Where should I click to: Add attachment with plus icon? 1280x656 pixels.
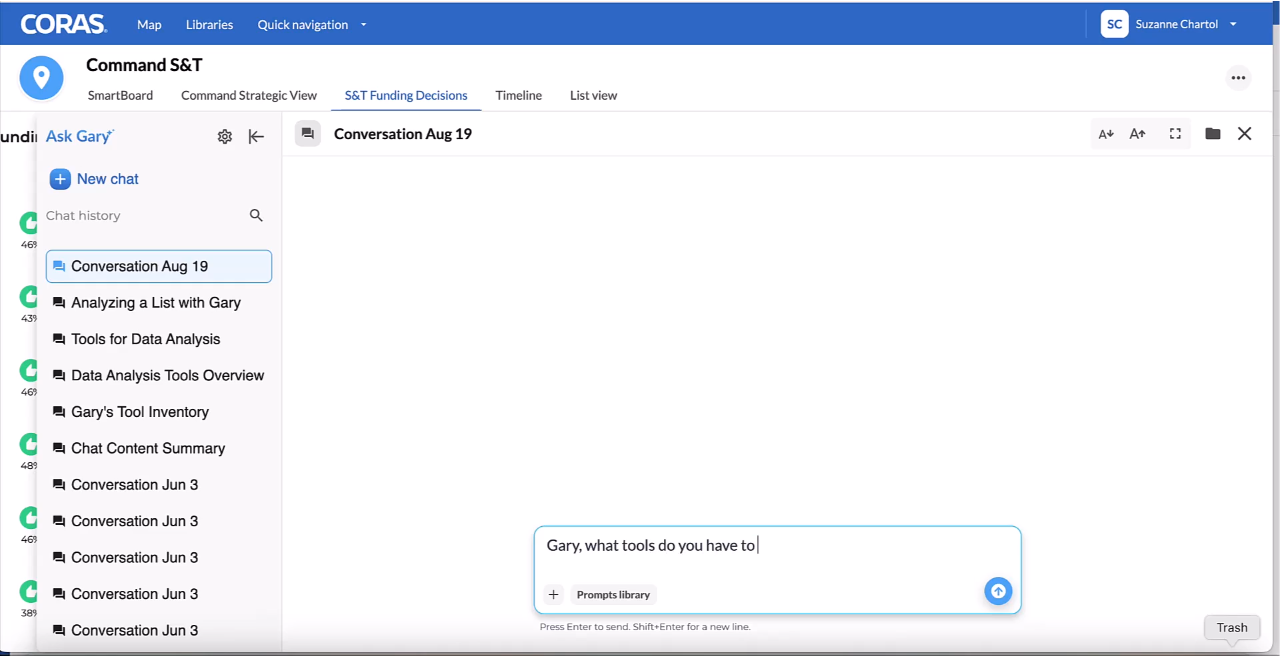(554, 594)
